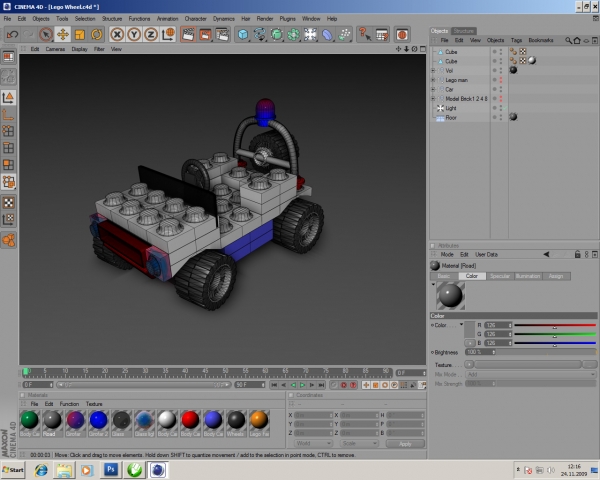The width and height of the screenshot is (600, 480).
Task: Open the Materials Function menu
Action: [x=69, y=404]
